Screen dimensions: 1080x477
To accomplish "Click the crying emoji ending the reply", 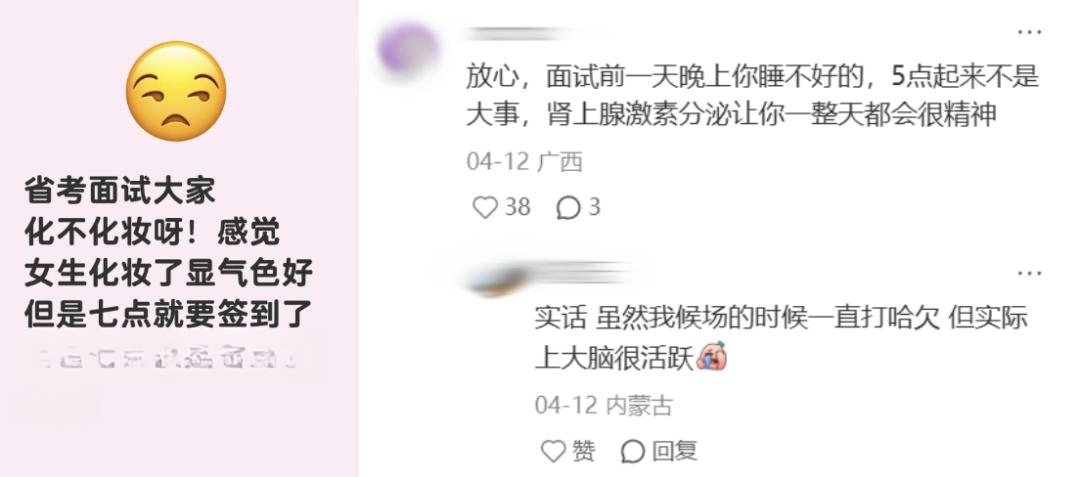I will 712,358.
